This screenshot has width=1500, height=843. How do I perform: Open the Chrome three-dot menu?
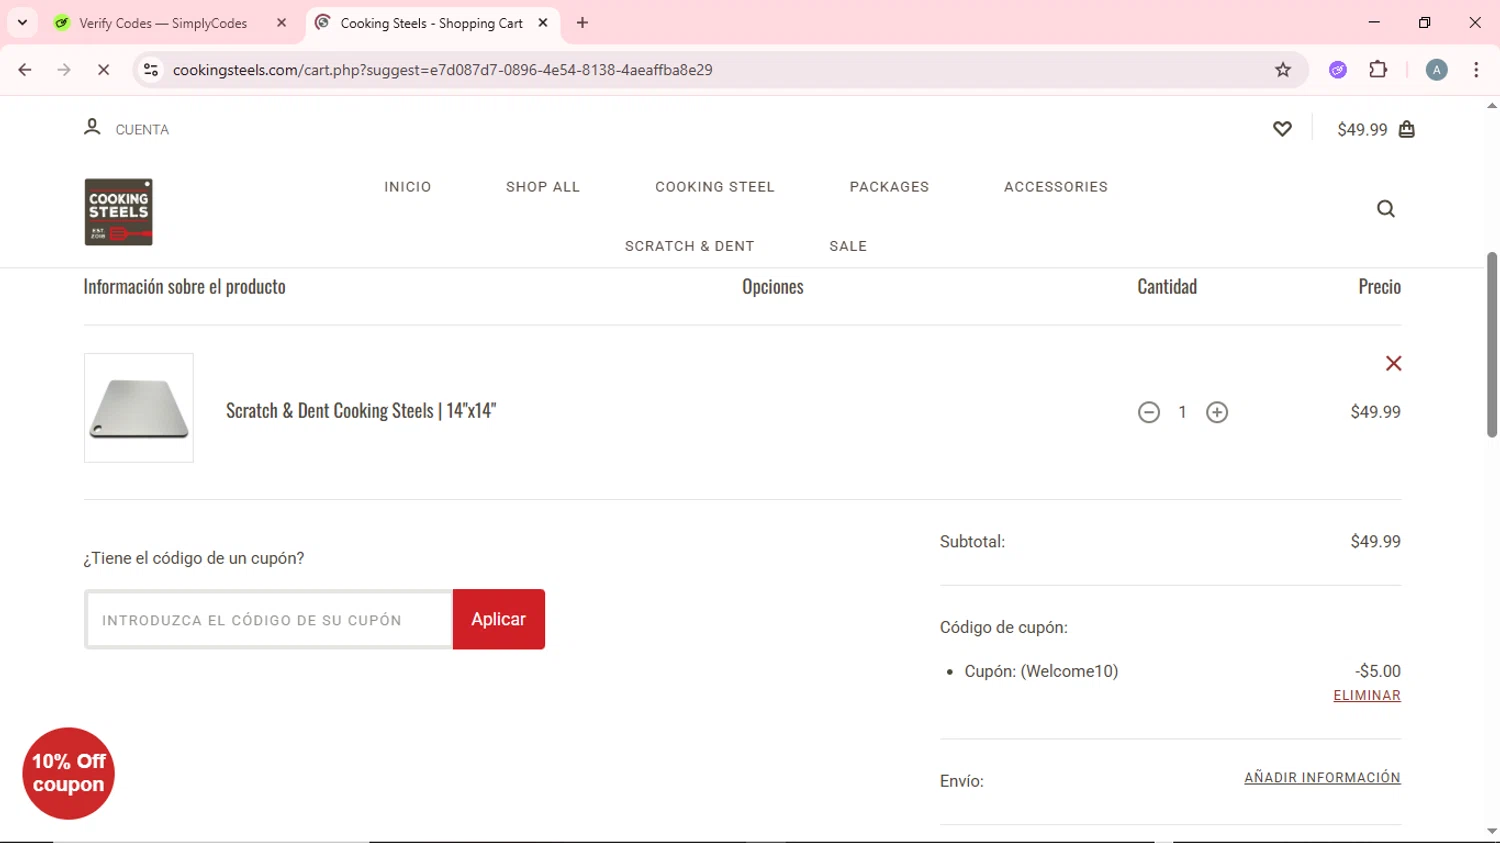coord(1476,70)
